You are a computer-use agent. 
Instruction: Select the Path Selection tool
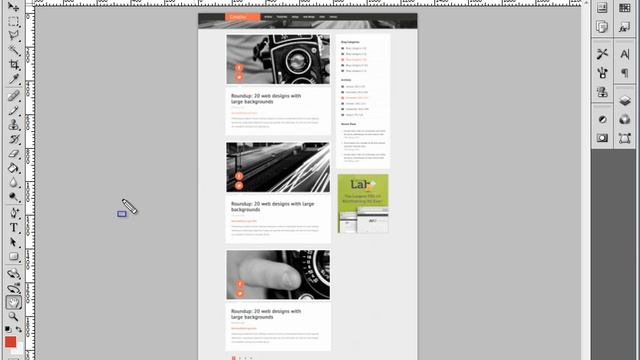click(x=13, y=242)
